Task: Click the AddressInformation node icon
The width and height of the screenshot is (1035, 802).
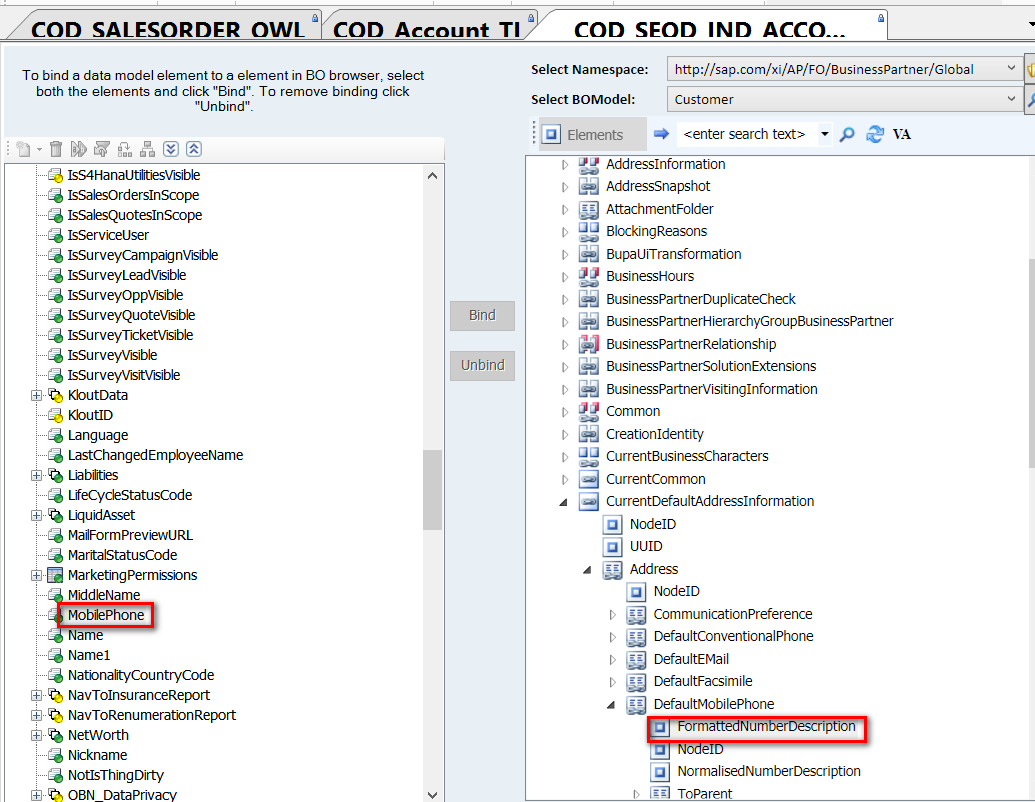Action: [589, 164]
